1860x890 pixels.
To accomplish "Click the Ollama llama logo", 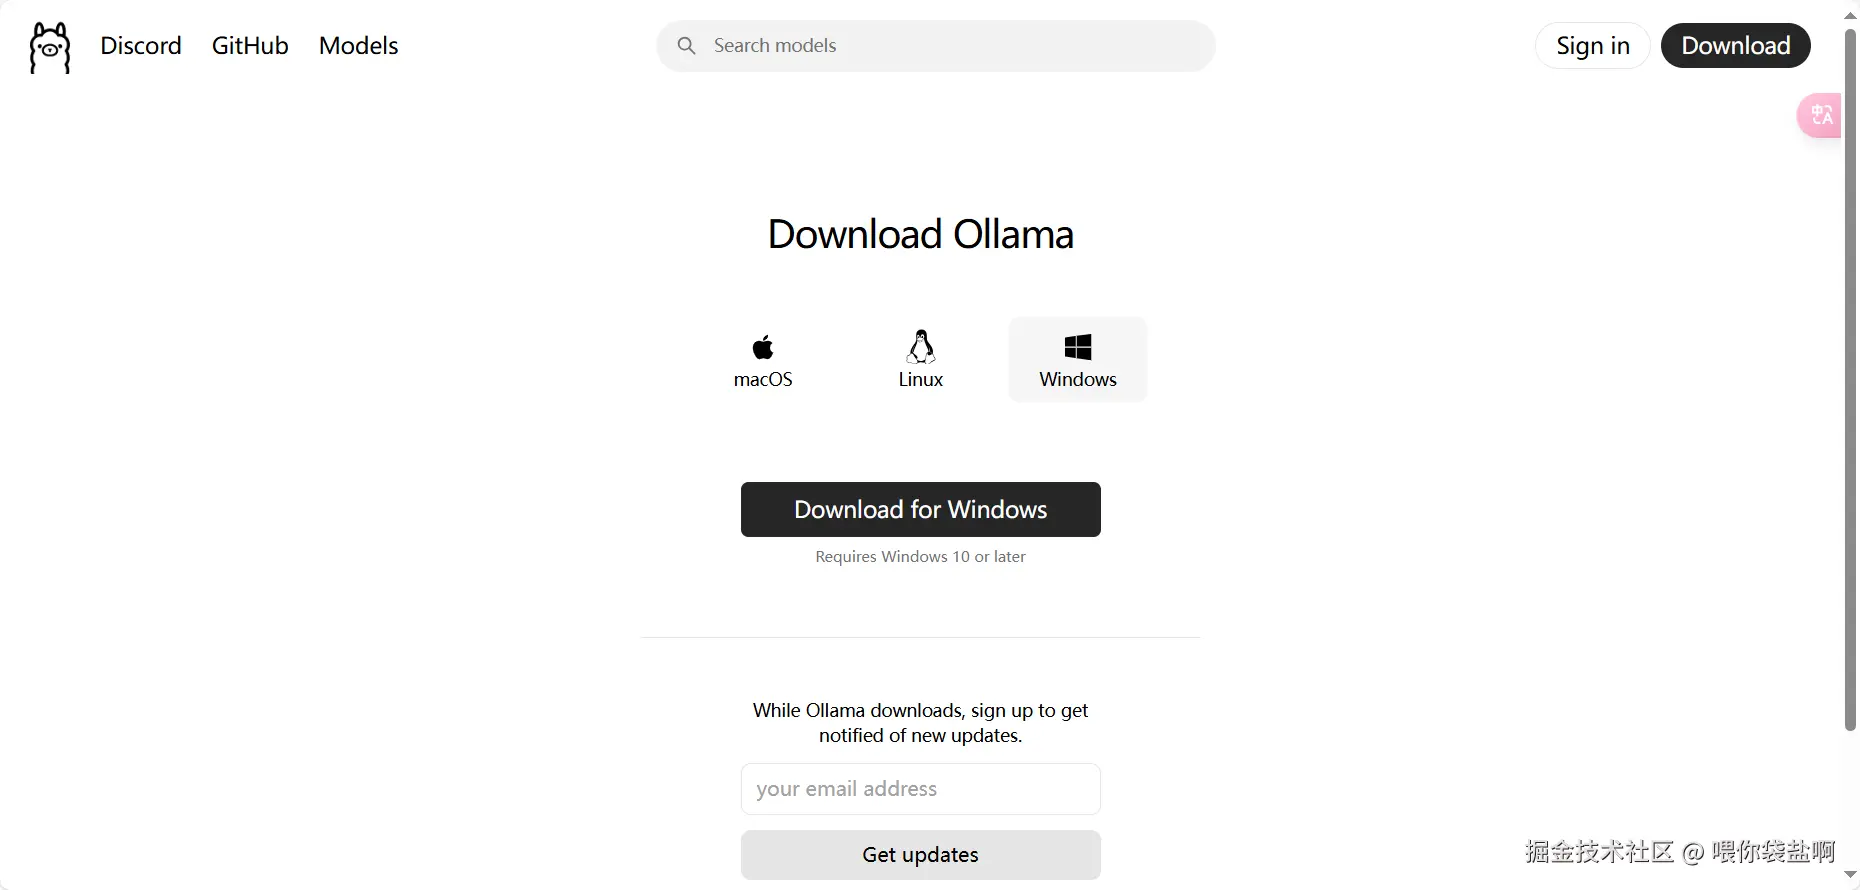I will click(50, 47).
